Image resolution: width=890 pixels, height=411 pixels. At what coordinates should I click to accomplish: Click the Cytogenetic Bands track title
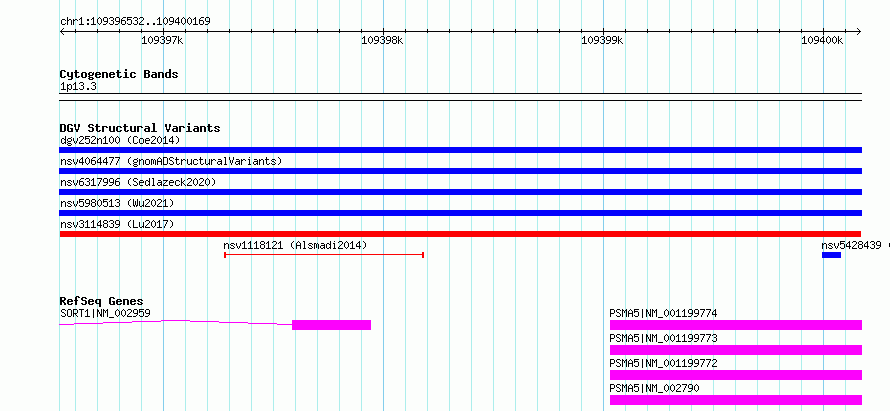[x=119, y=74]
